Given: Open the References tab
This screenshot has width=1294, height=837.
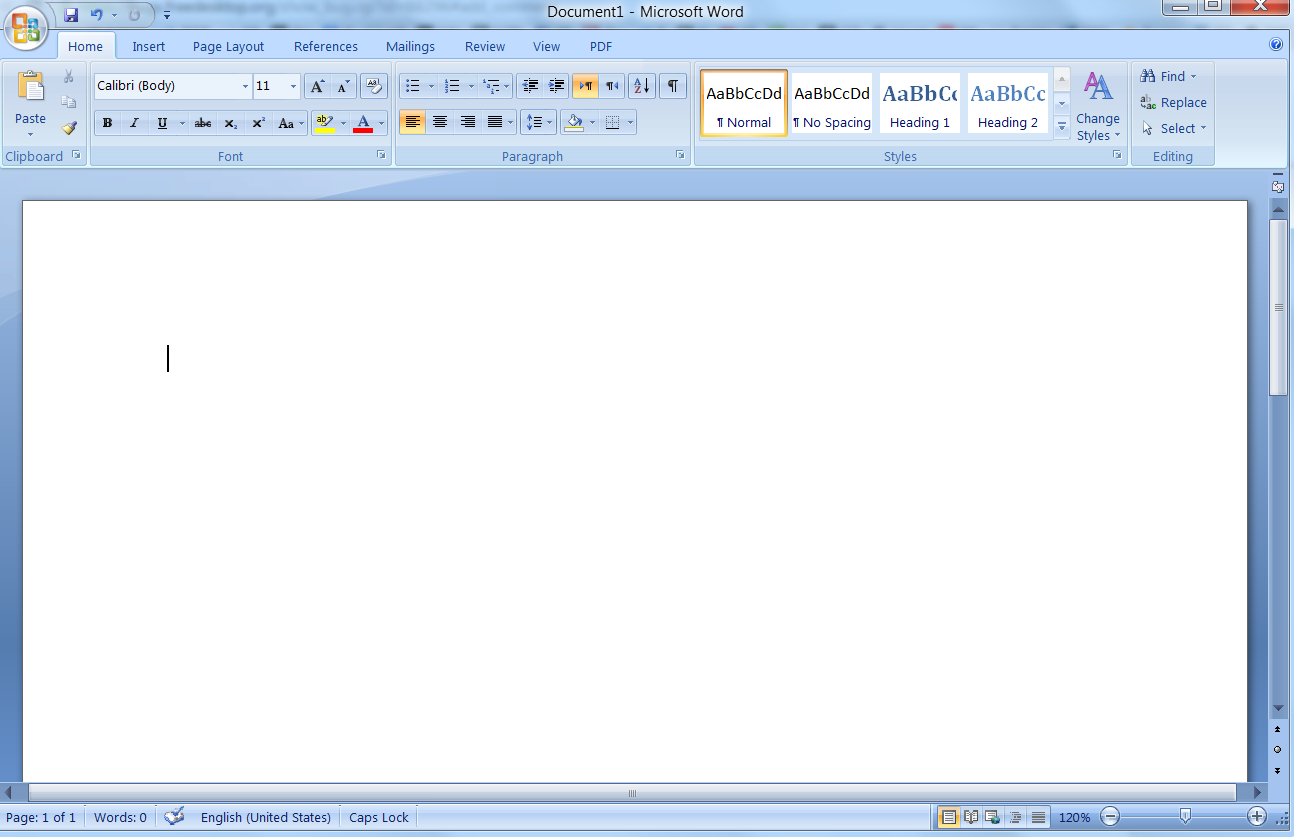Looking at the screenshot, I should [x=325, y=46].
